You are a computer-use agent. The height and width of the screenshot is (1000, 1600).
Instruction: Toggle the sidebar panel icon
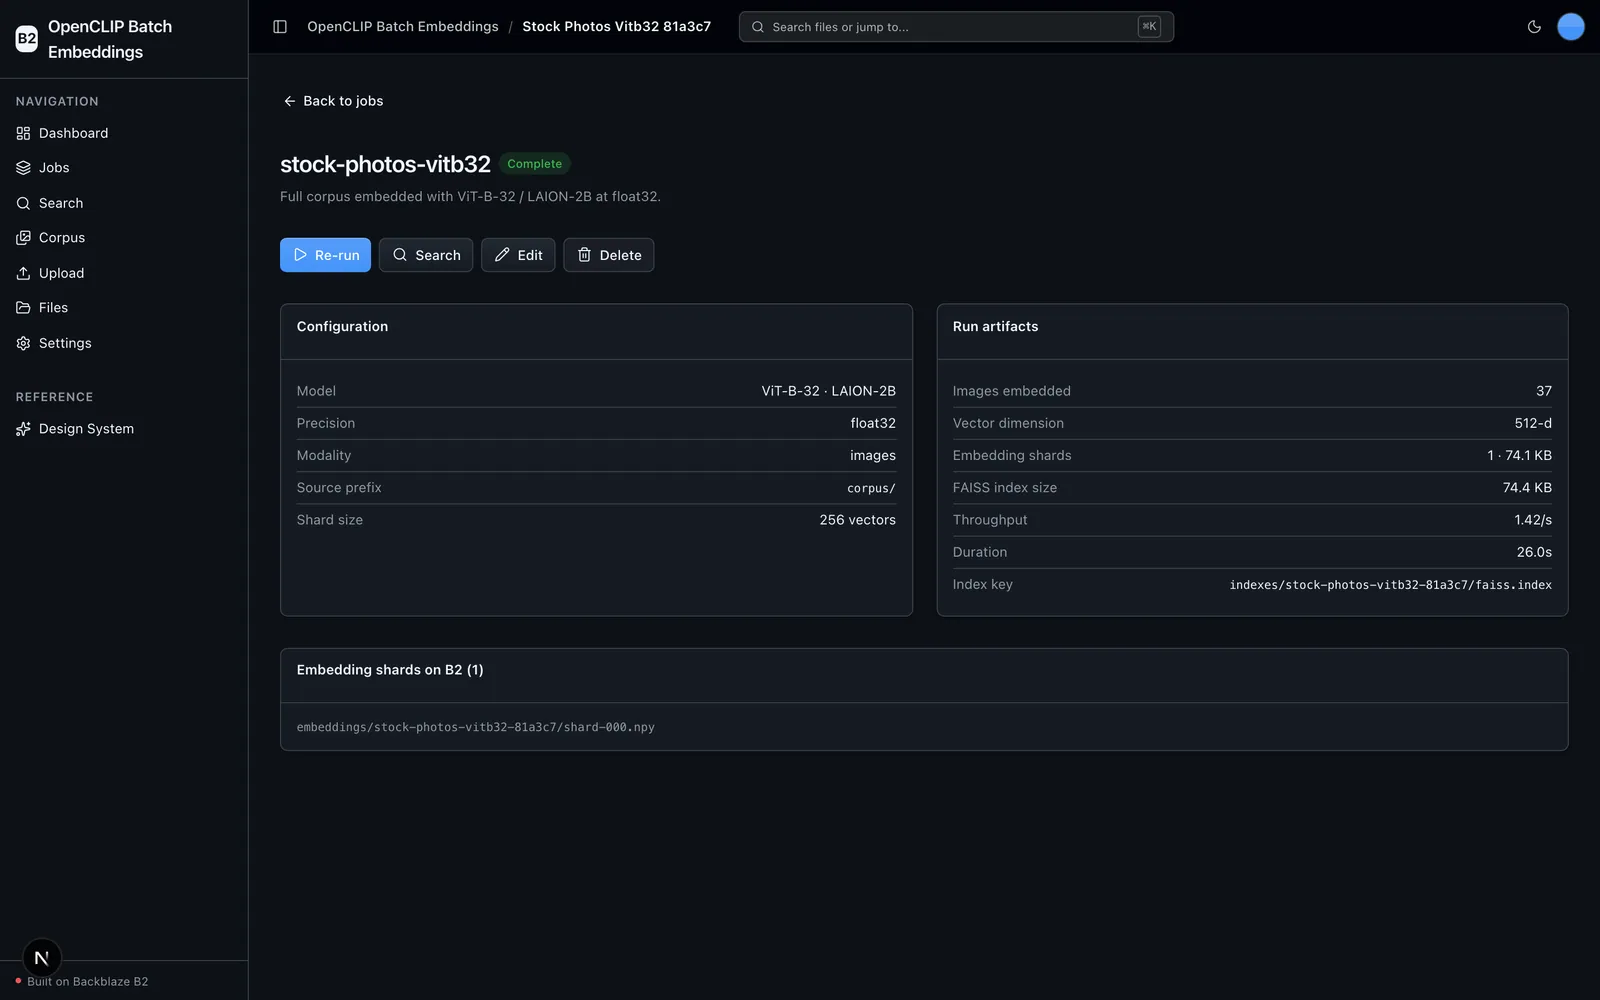280,27
